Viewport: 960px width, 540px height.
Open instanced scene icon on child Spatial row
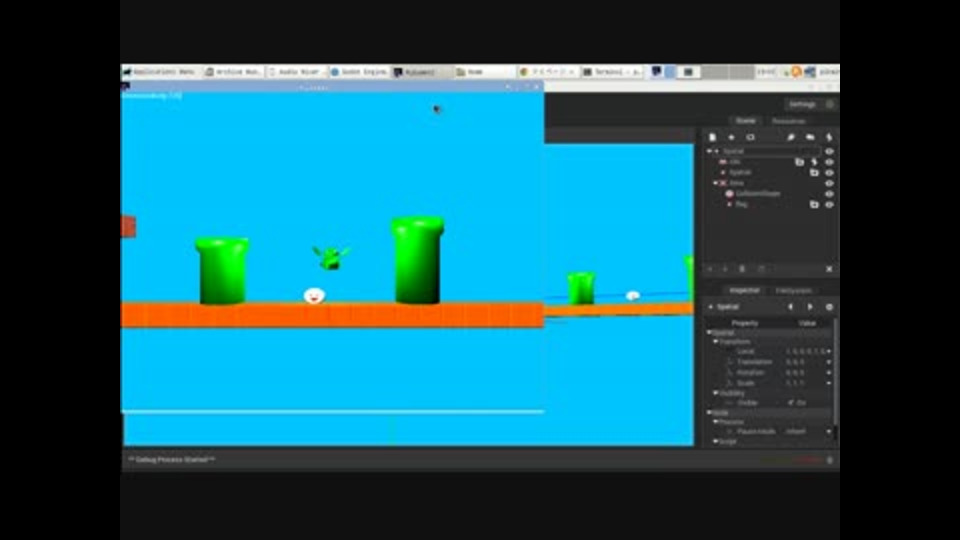pos(814,173)
